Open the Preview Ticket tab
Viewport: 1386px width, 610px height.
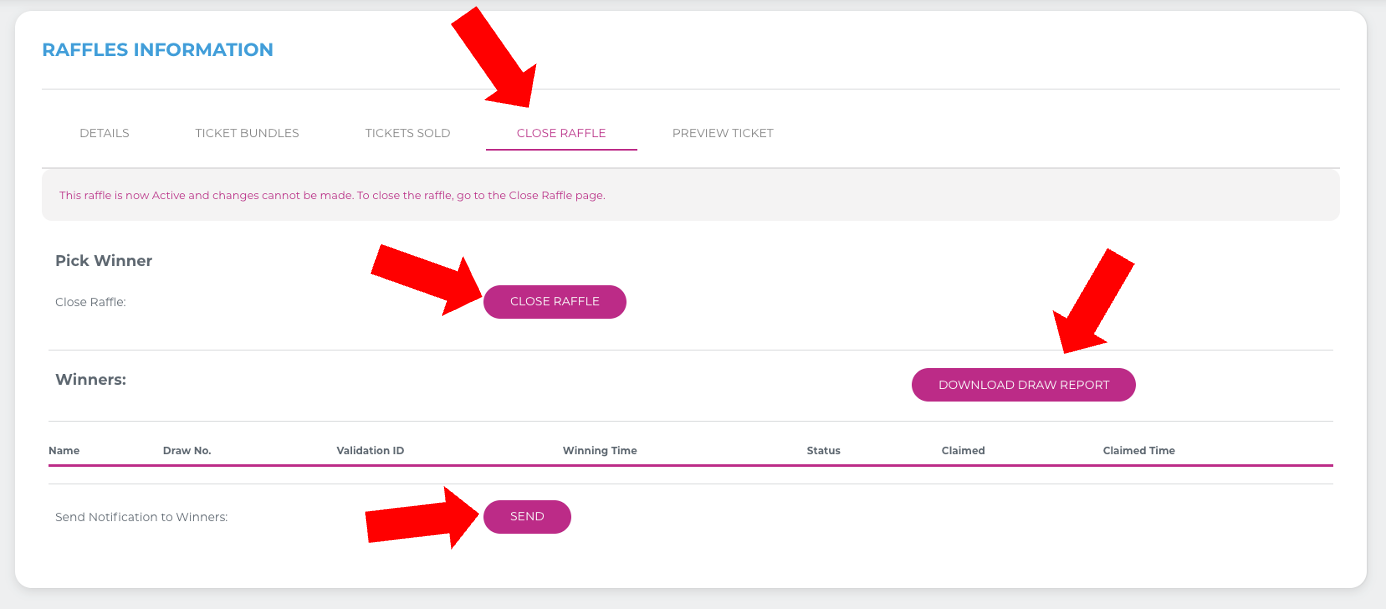722,133
